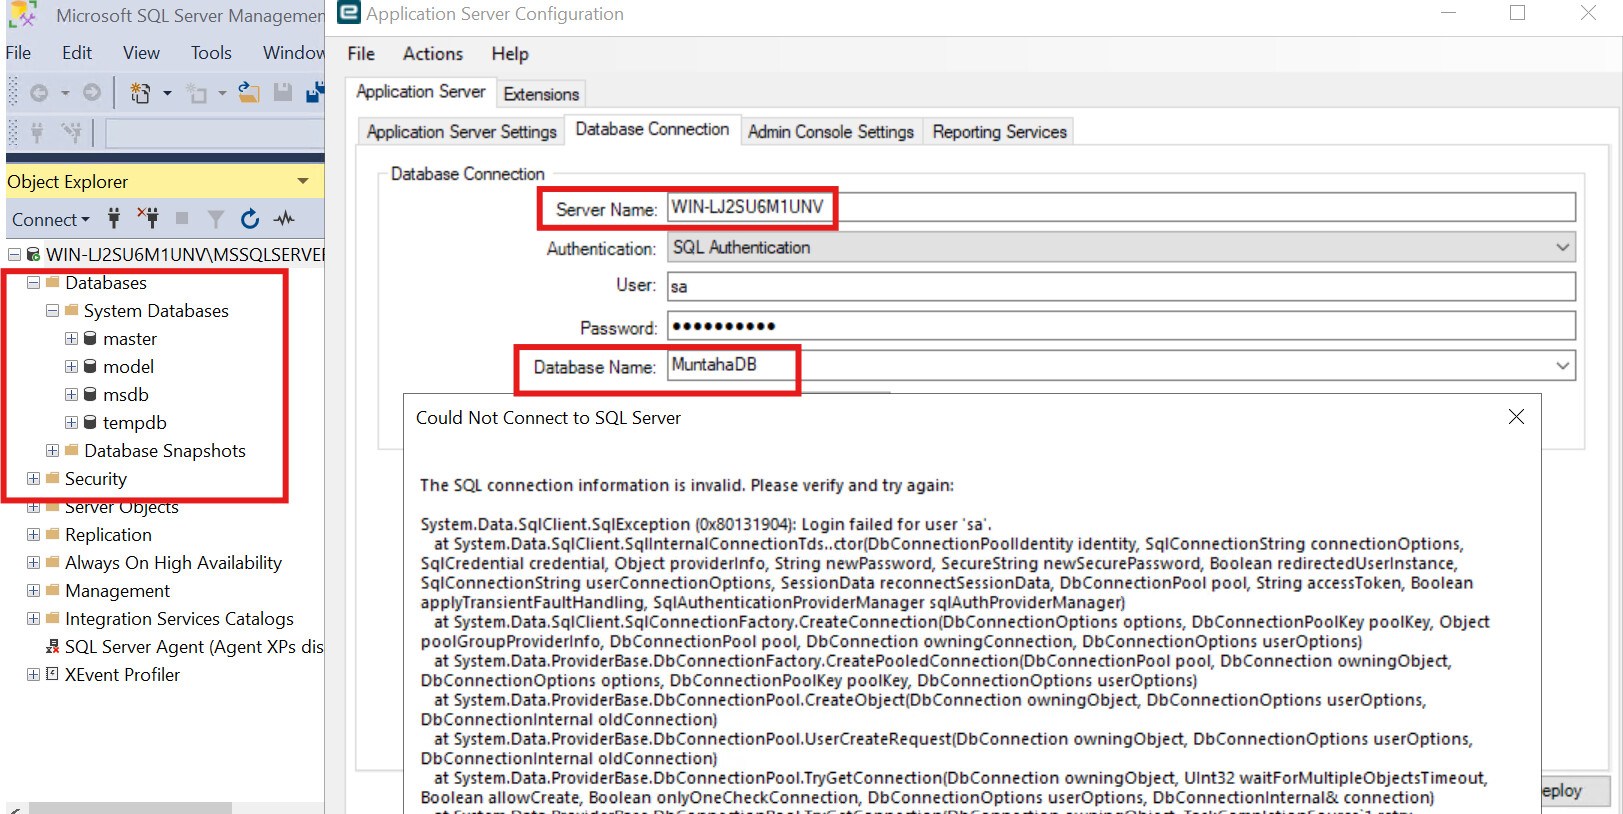
Task: Collapse the Databases tree node
Action: [x=33, y=283]
